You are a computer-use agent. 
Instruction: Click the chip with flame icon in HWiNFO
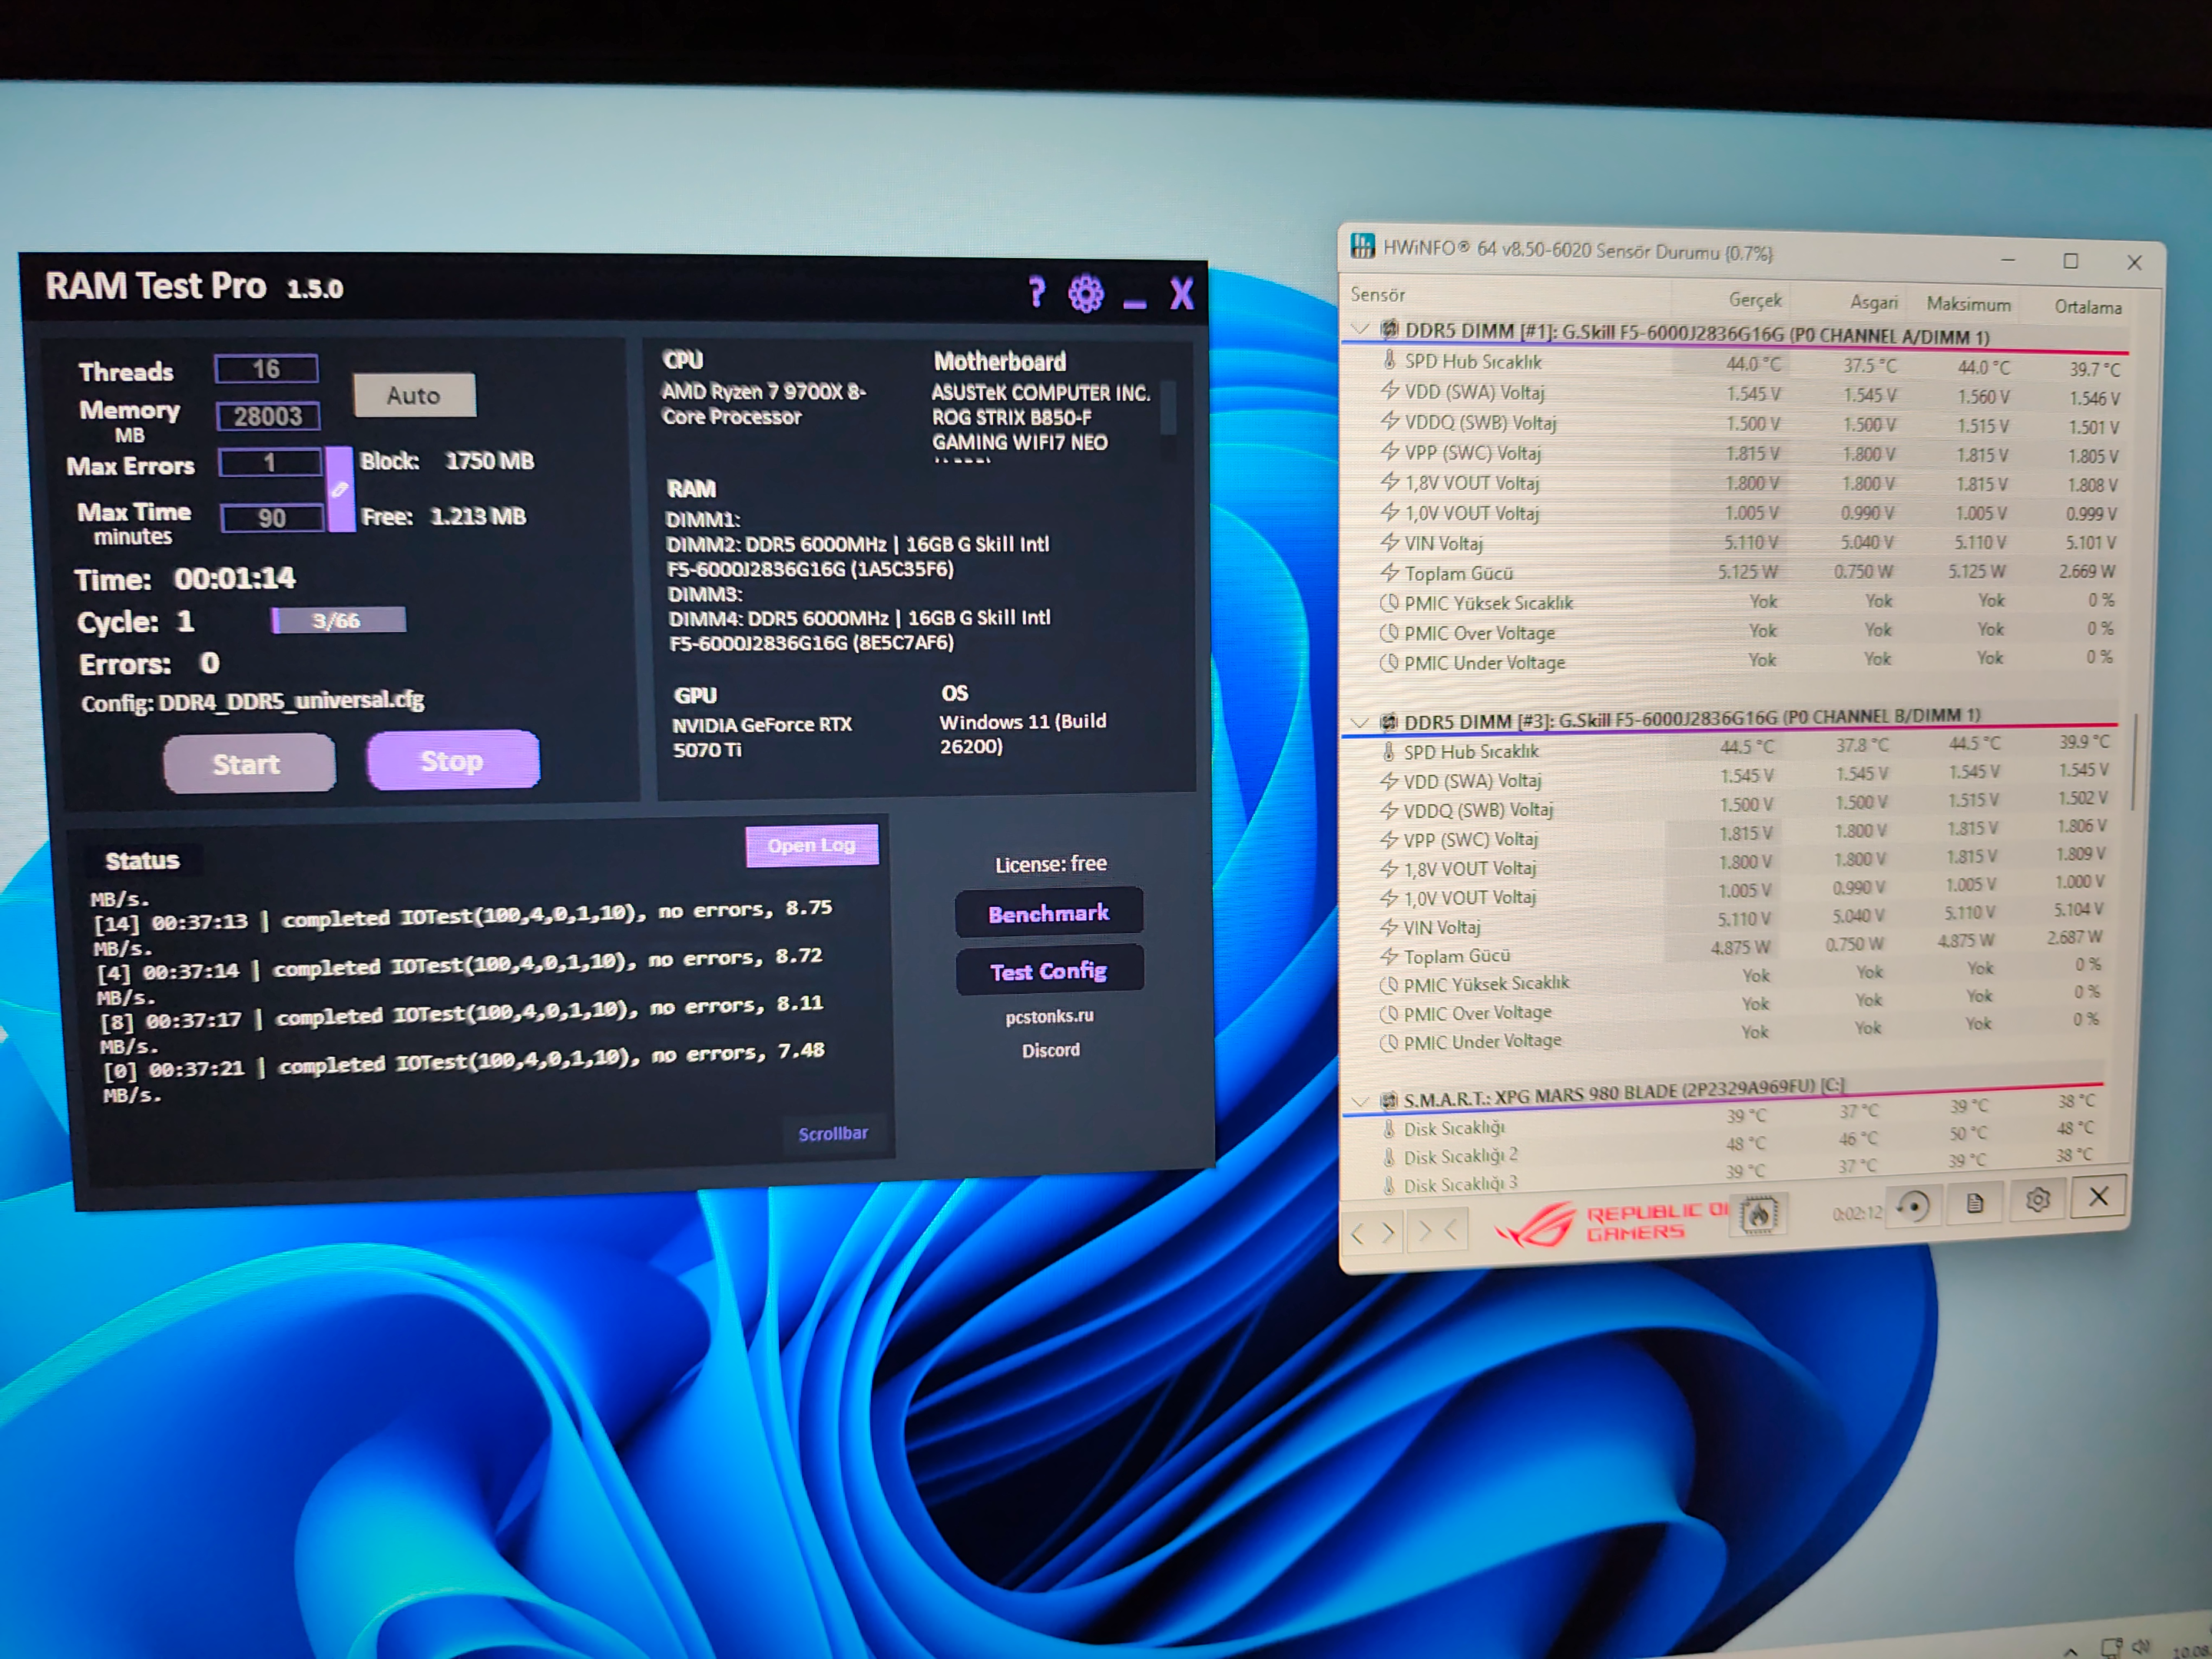click(1758, 1214)
